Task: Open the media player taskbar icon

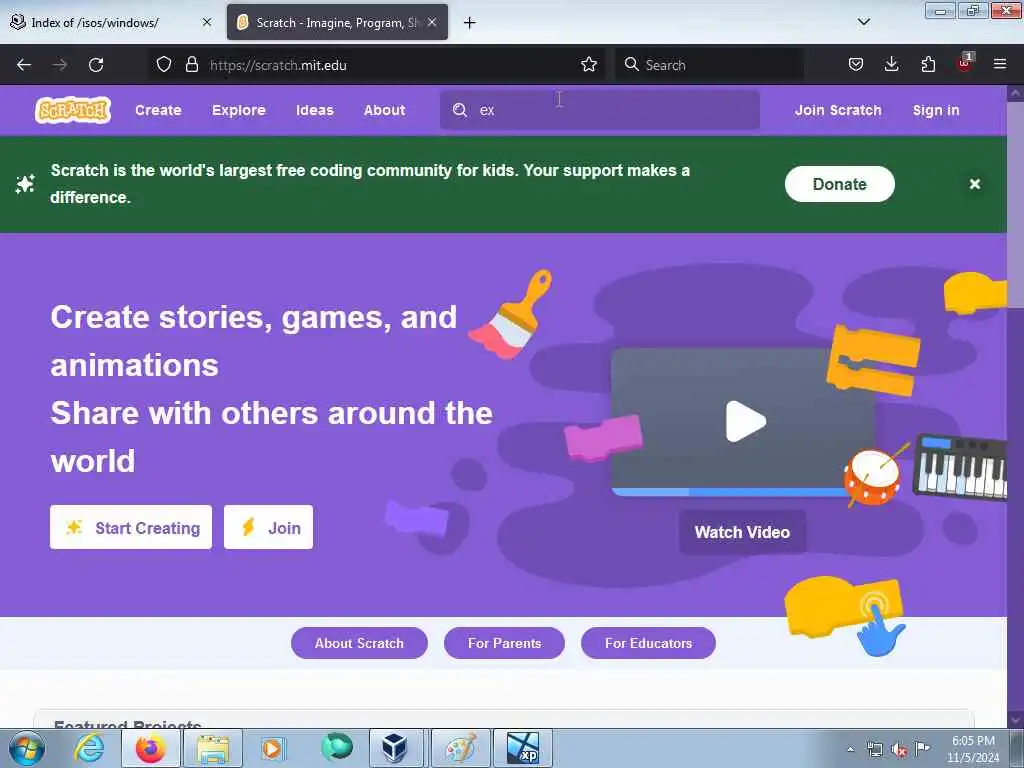Action: 272,749
